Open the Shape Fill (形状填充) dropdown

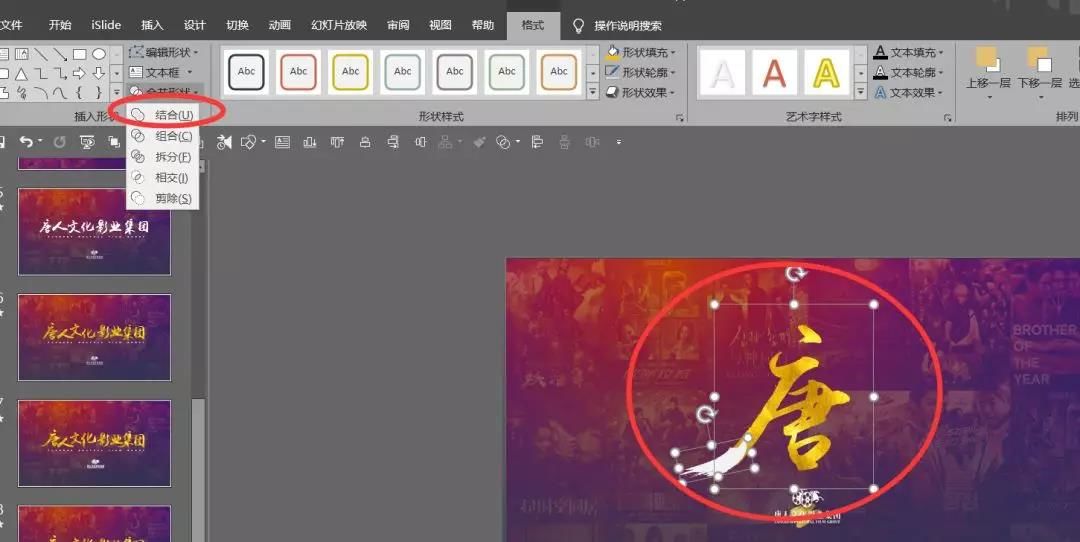click(641, 52)
